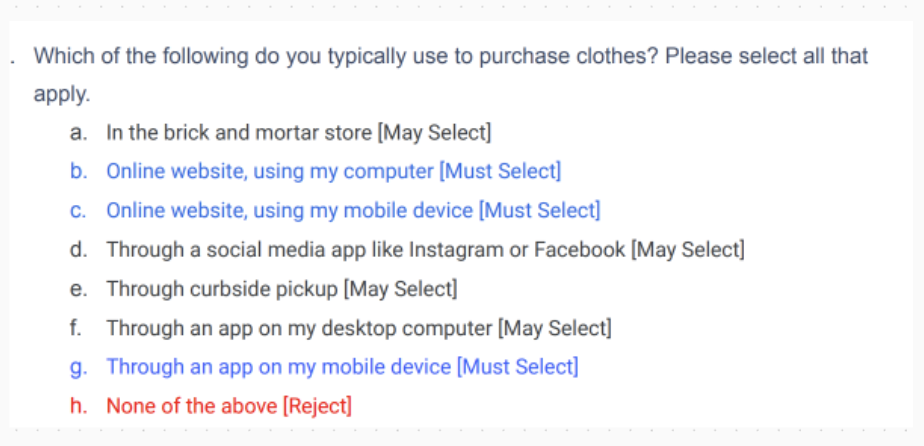The image size is (924, 446).
Task: Click [Must Select] tag after mobile device website option
Action: coord(539,211)
